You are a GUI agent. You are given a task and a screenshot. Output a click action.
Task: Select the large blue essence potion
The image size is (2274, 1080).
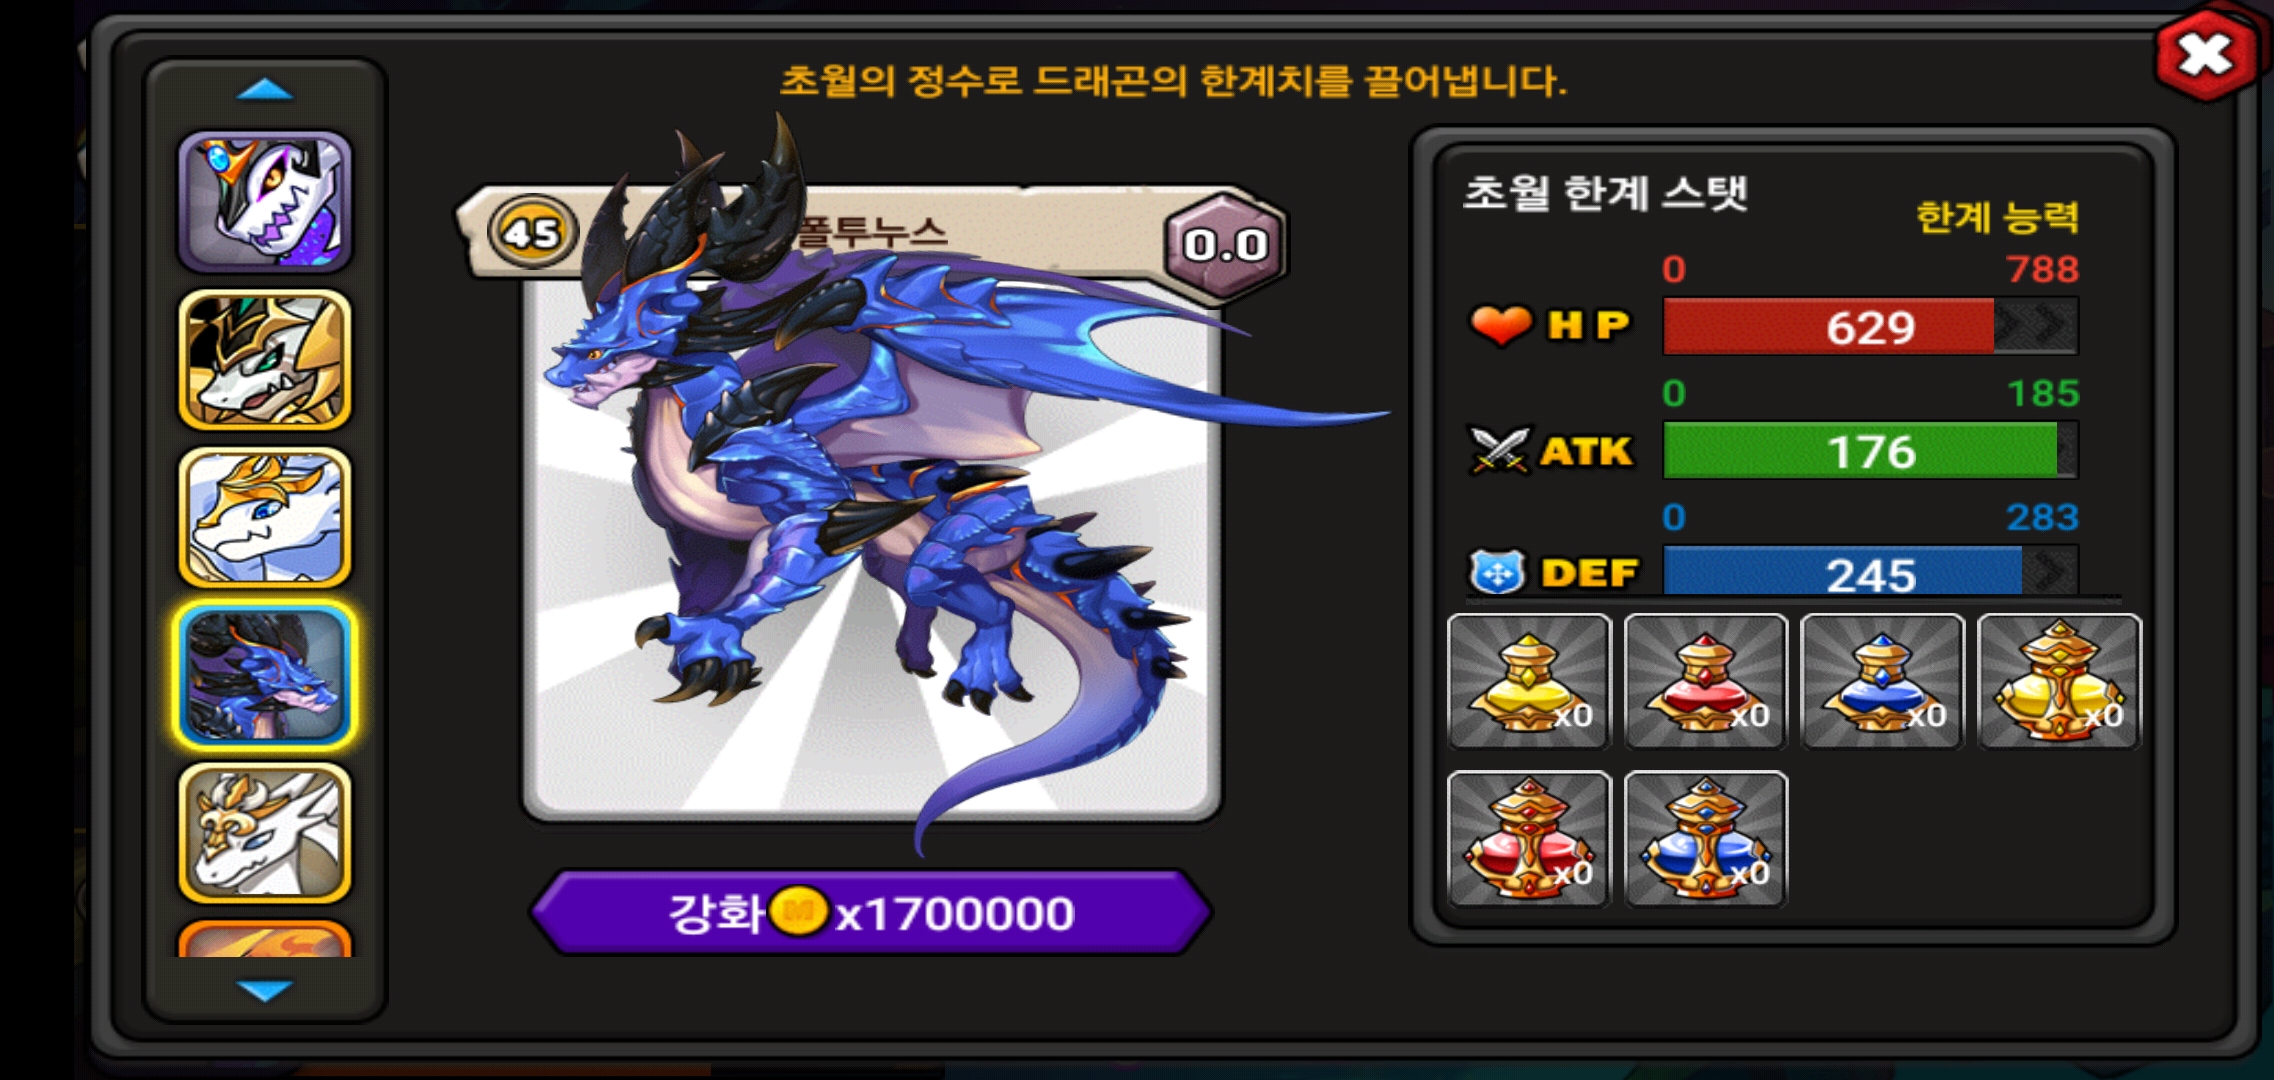point(1706,839)
